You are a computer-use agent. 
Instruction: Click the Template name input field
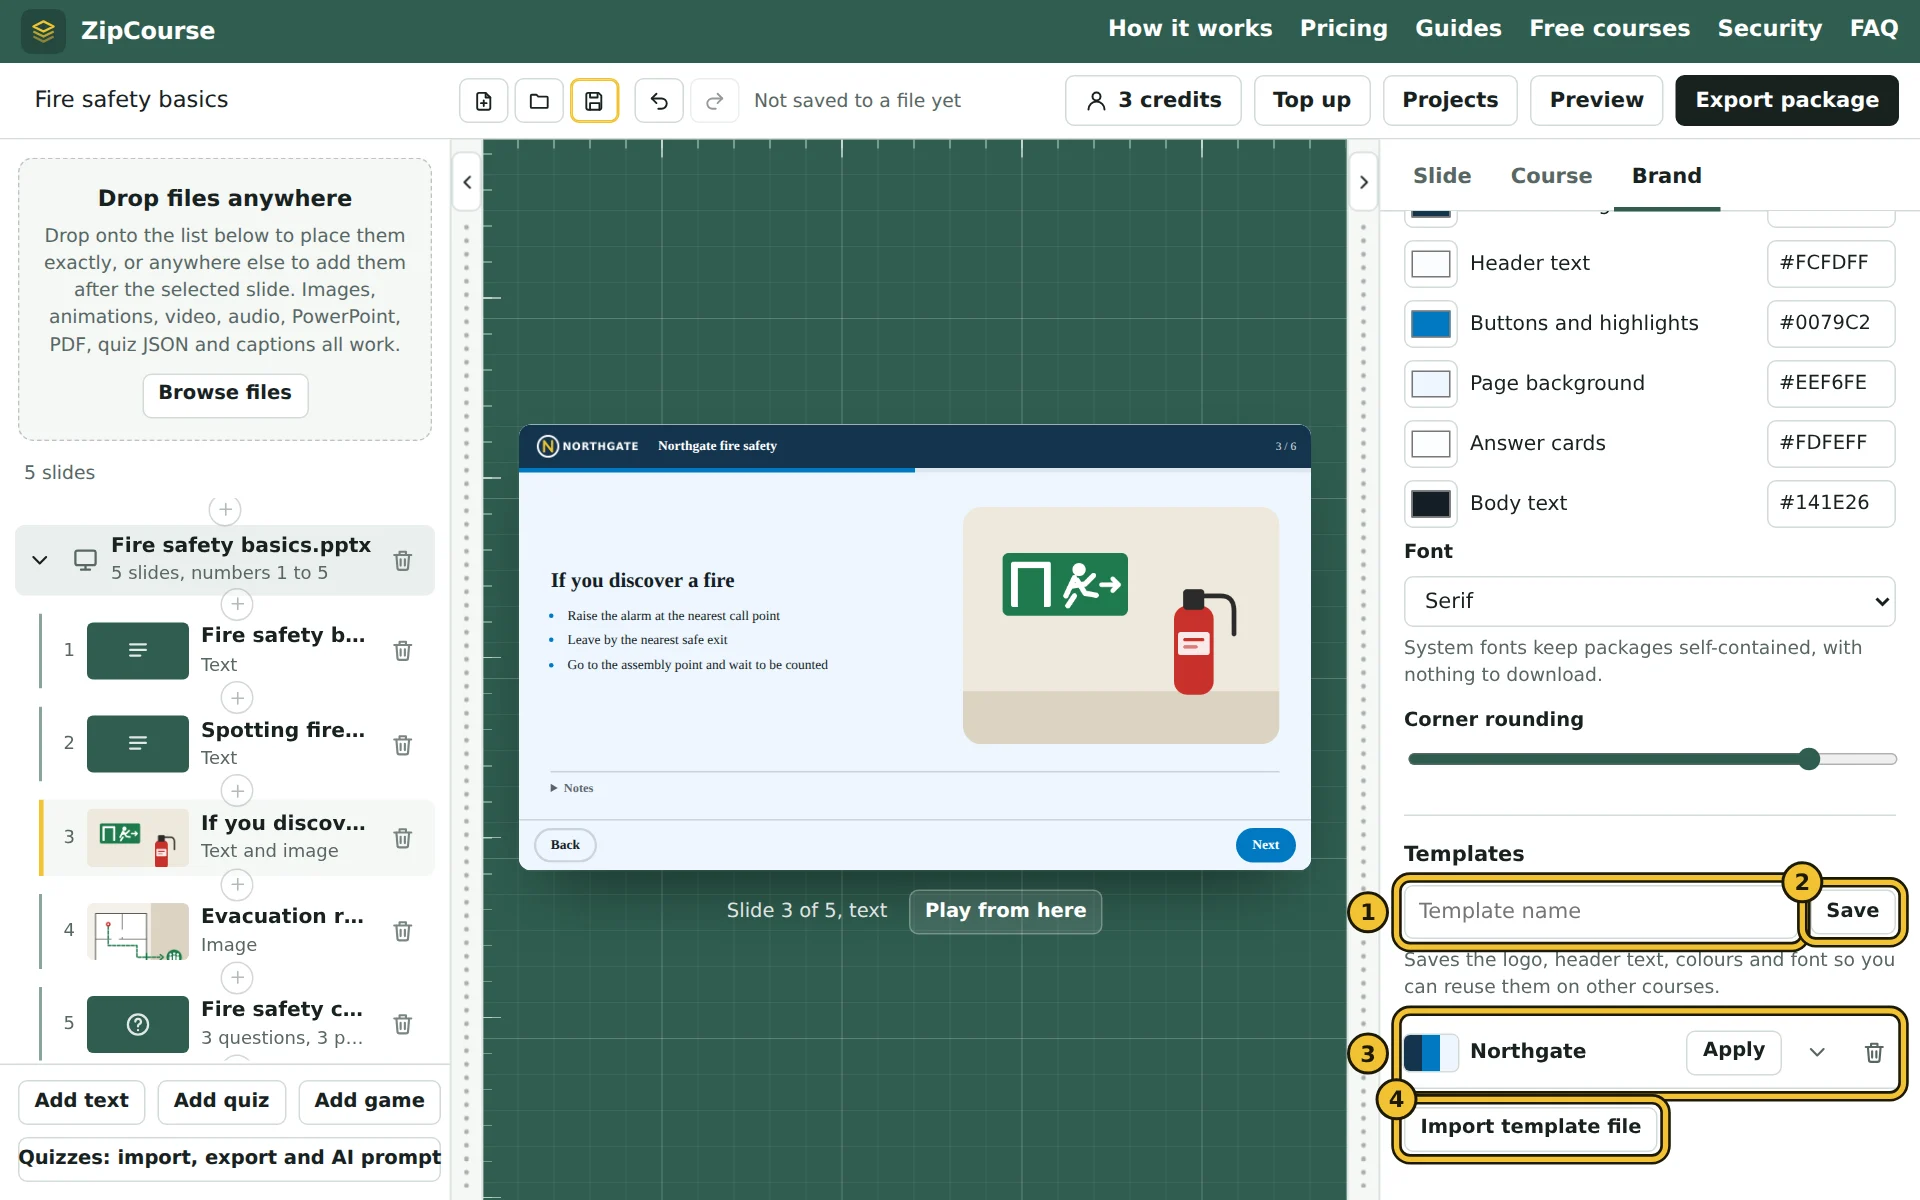[x=1600, y=911]
